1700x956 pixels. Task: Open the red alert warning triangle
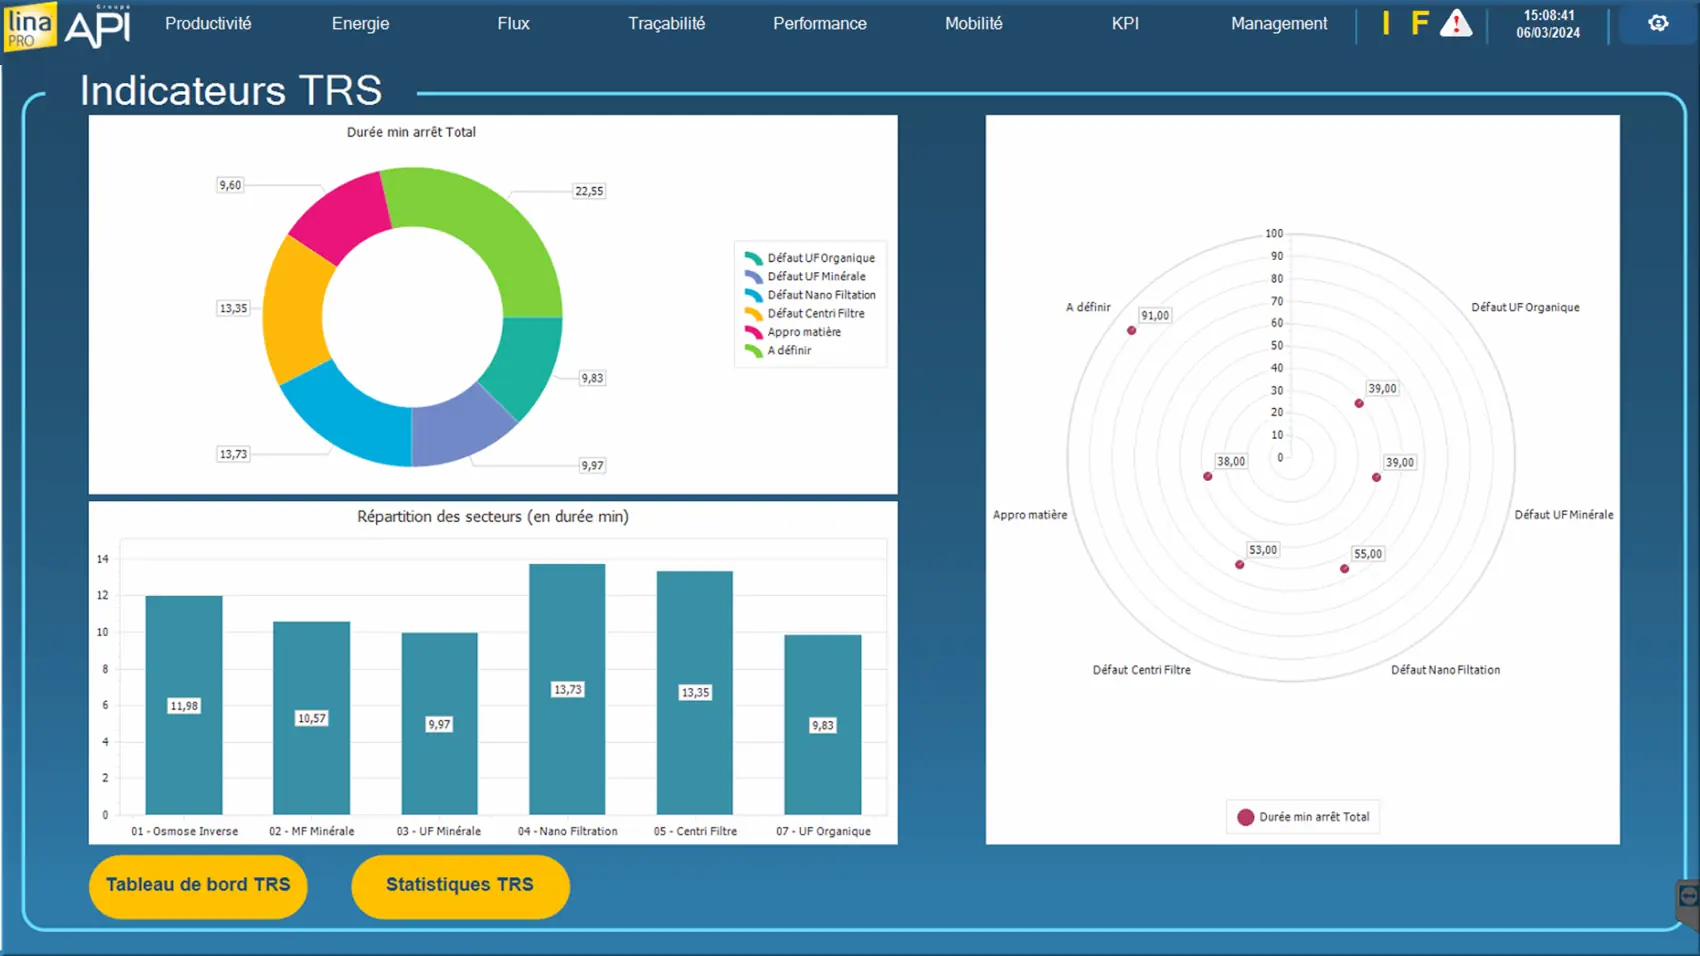coord(1456,24)
